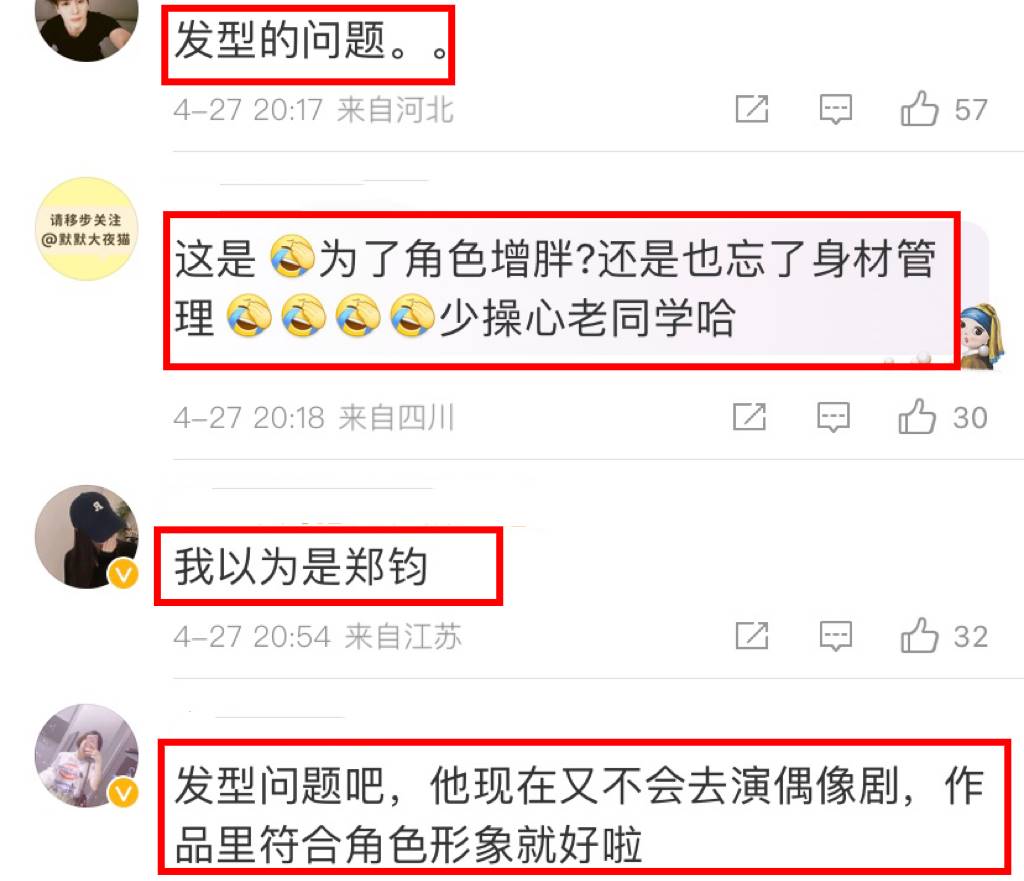Reply to the 我以为是郑钧 comment
The width and height of the screenshot is (1024, 881).
tap(836, 635)
